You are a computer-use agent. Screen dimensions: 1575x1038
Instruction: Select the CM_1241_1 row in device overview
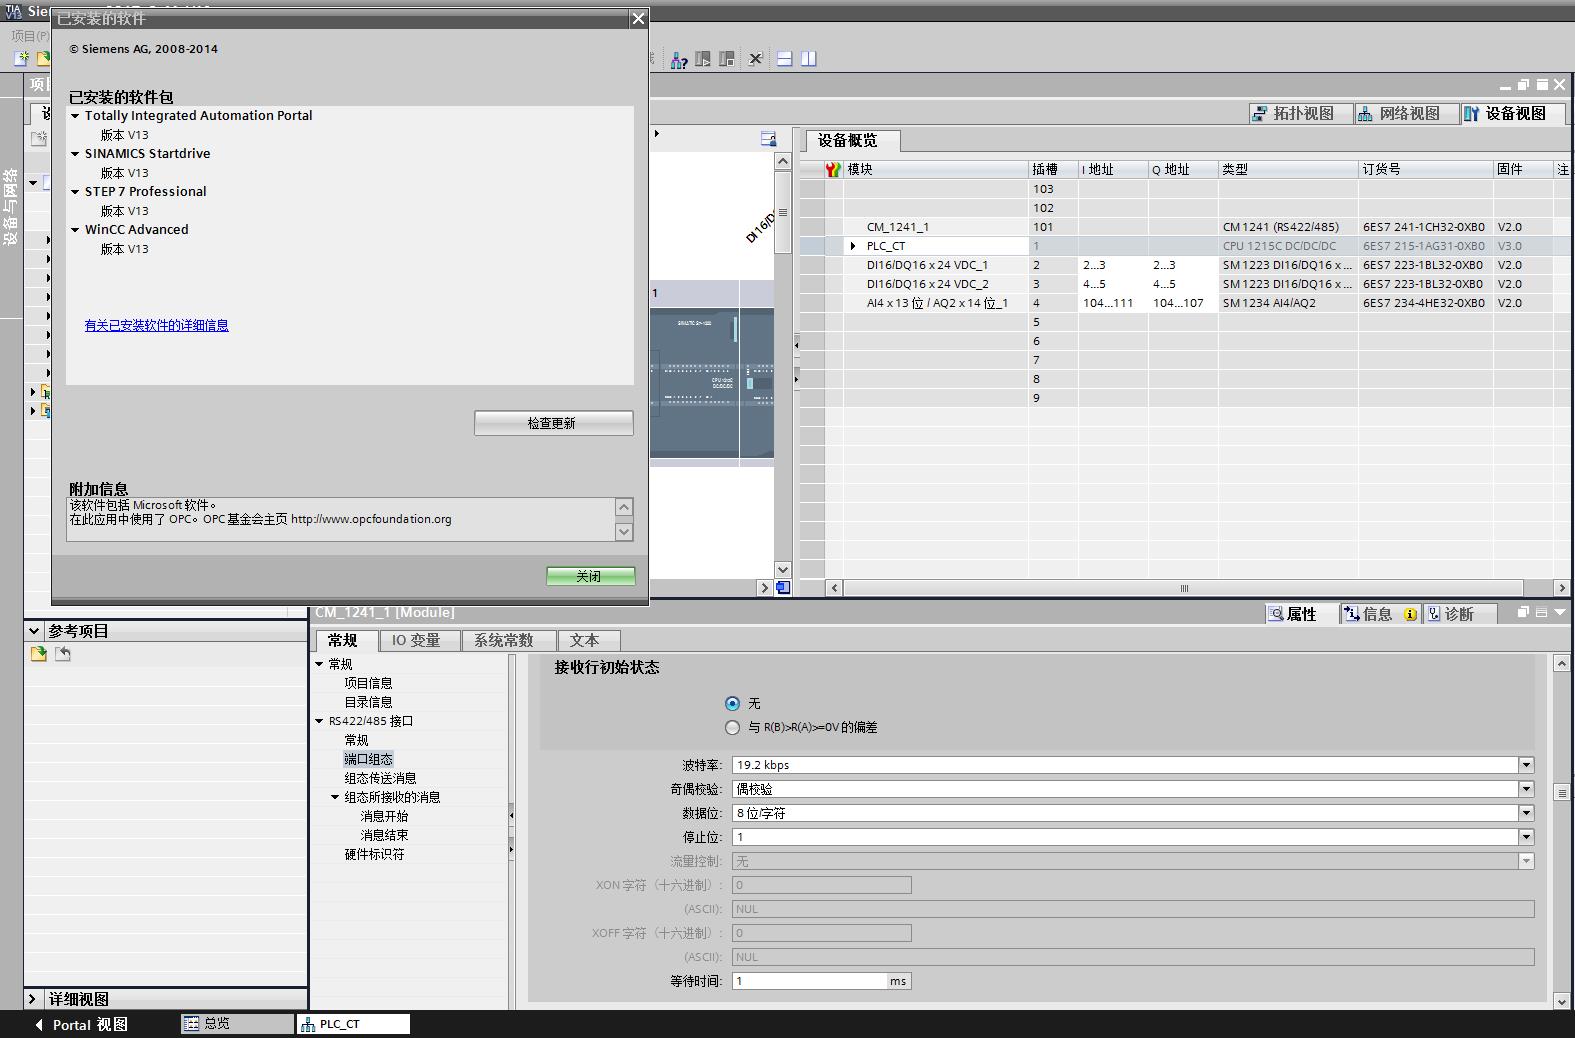[1185, 227]
